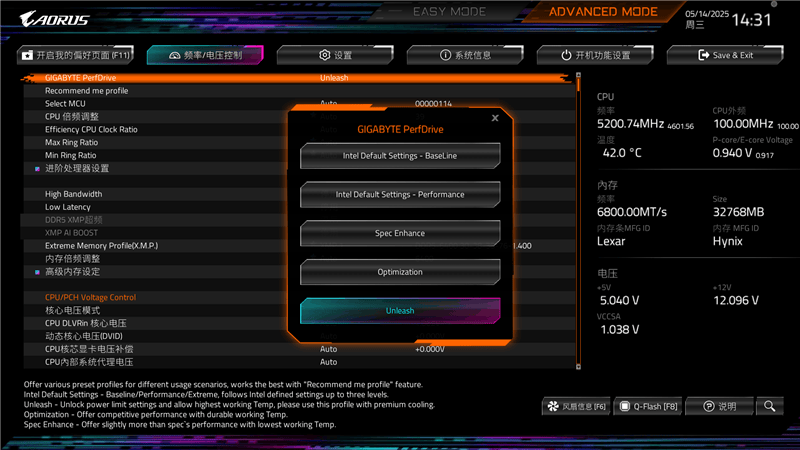Click the VCCSA 1.038 V reading

point(619,330)
